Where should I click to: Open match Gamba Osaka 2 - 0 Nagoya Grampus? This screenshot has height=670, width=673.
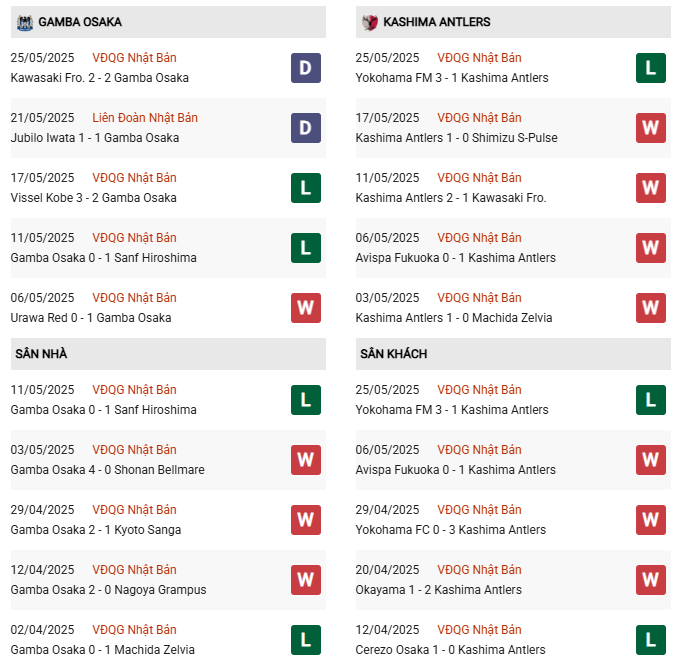109,590
